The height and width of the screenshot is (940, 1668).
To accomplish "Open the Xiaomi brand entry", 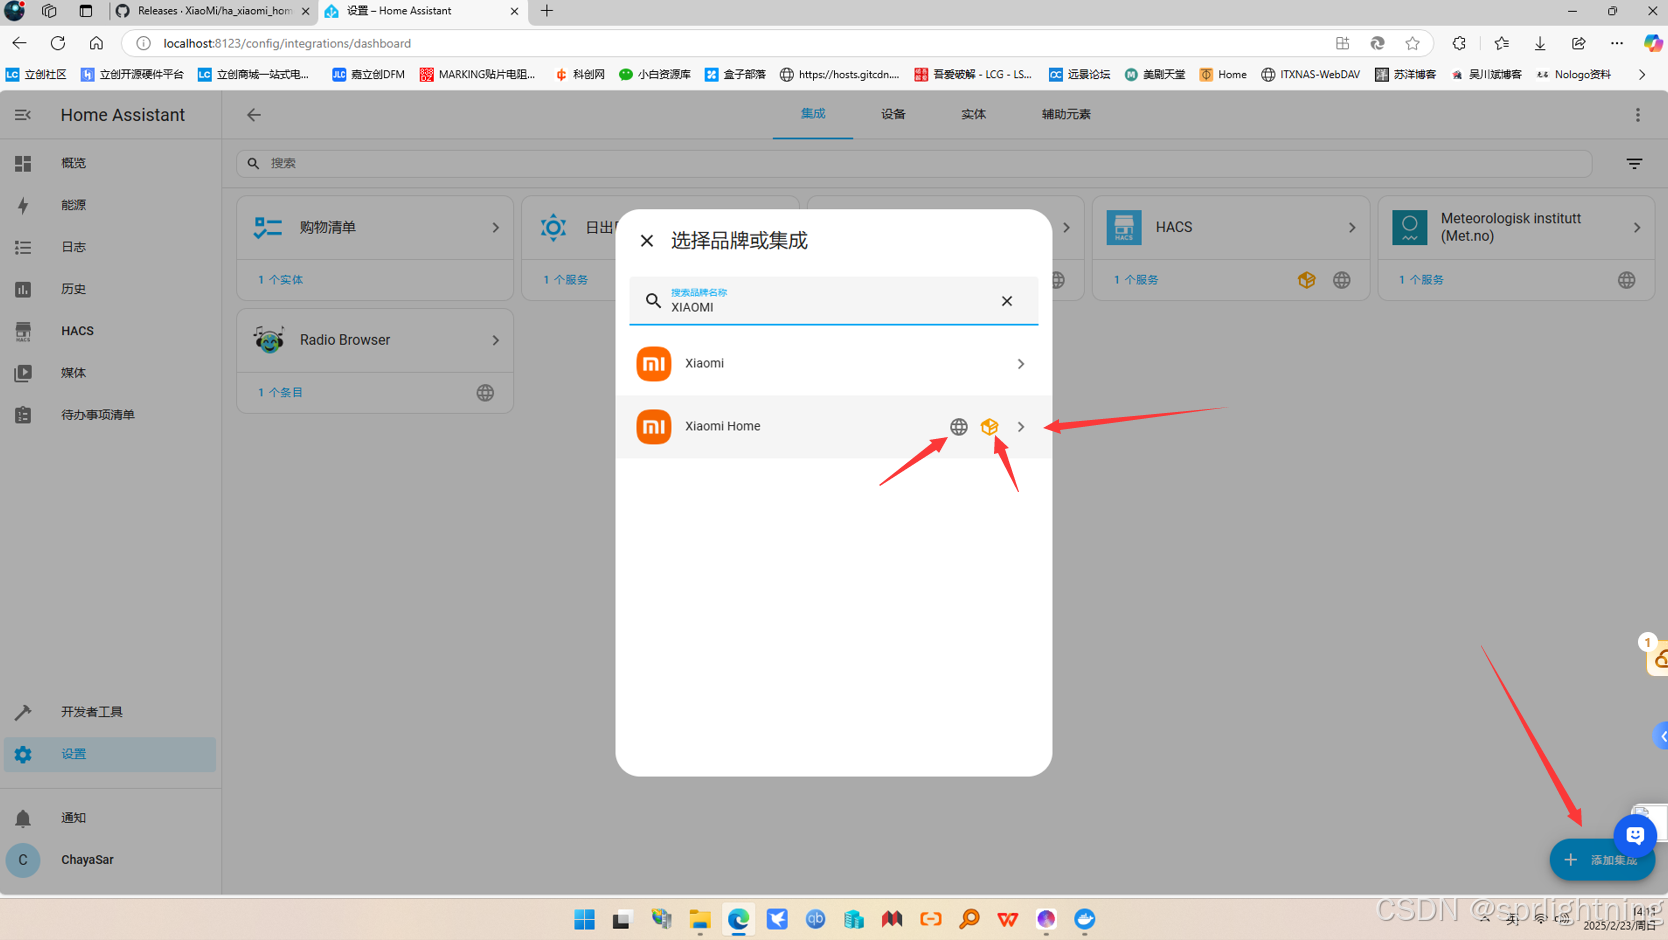I will pyautogui.click(x=833, y=364).
